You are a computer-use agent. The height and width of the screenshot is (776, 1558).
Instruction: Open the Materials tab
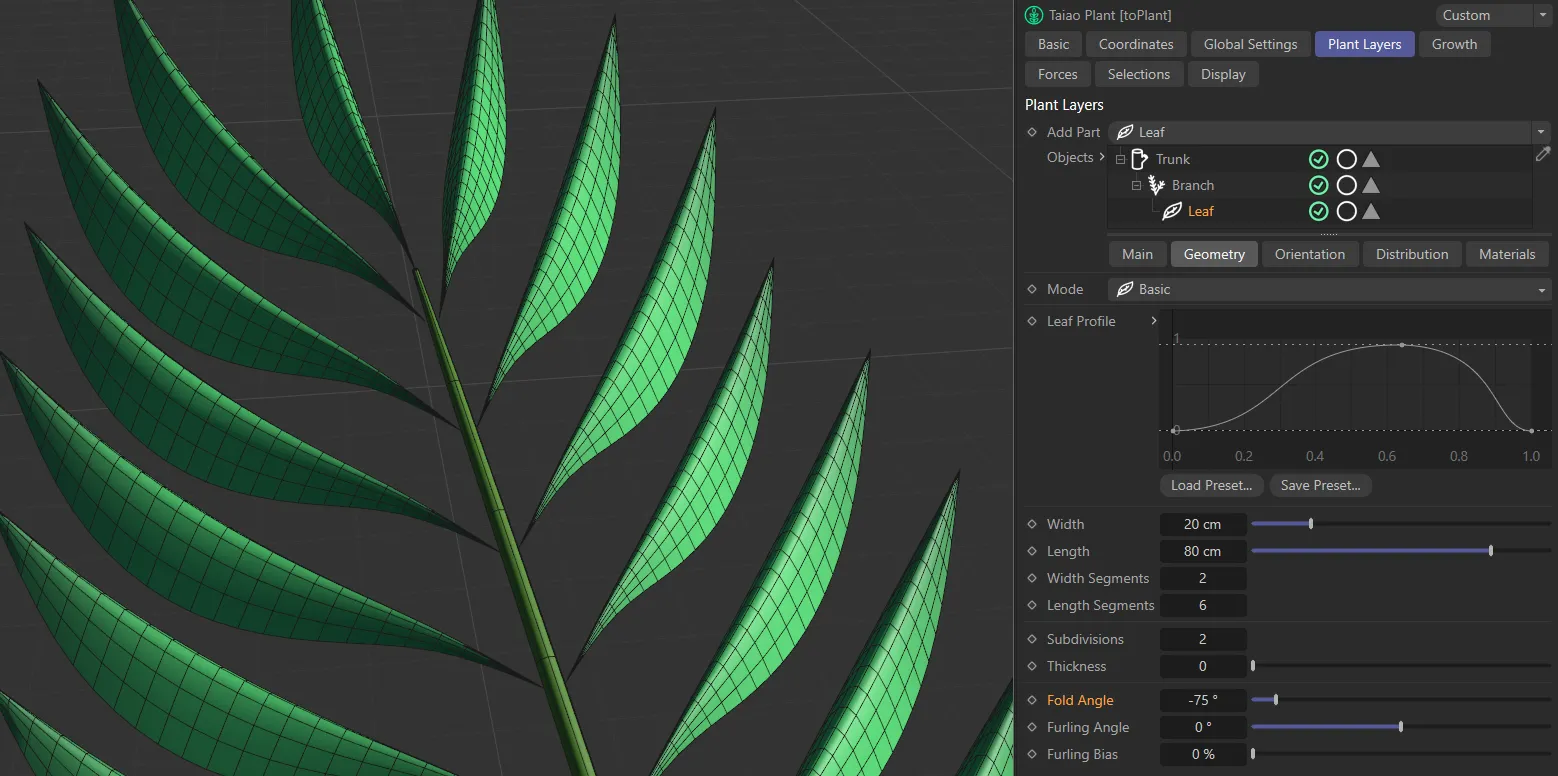tap(1507, 254)
